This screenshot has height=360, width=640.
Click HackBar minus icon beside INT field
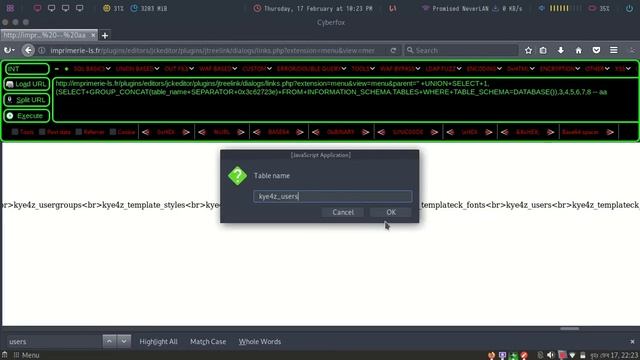57,69
